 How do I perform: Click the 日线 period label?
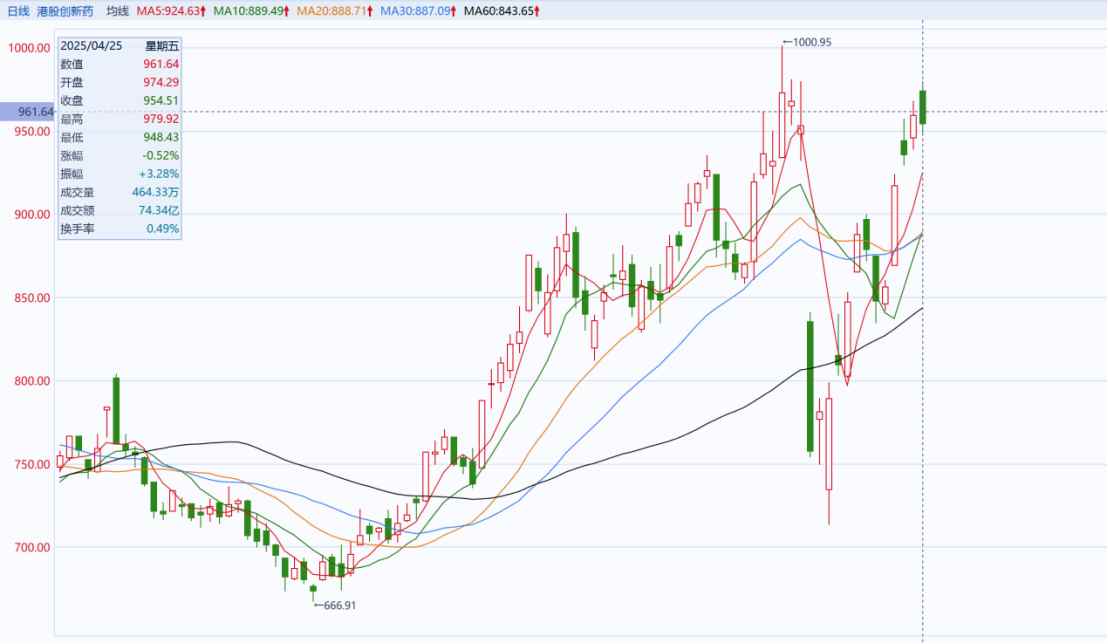click(18, 11)
